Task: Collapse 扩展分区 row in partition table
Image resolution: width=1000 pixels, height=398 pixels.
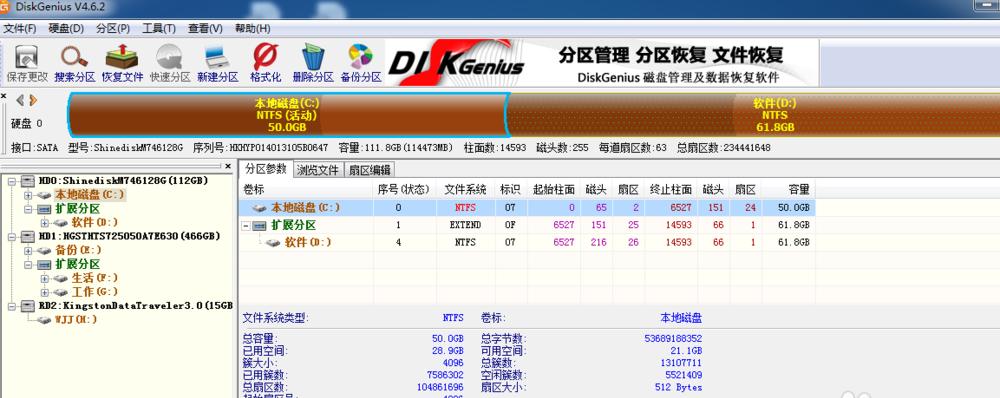Action: 246,226
